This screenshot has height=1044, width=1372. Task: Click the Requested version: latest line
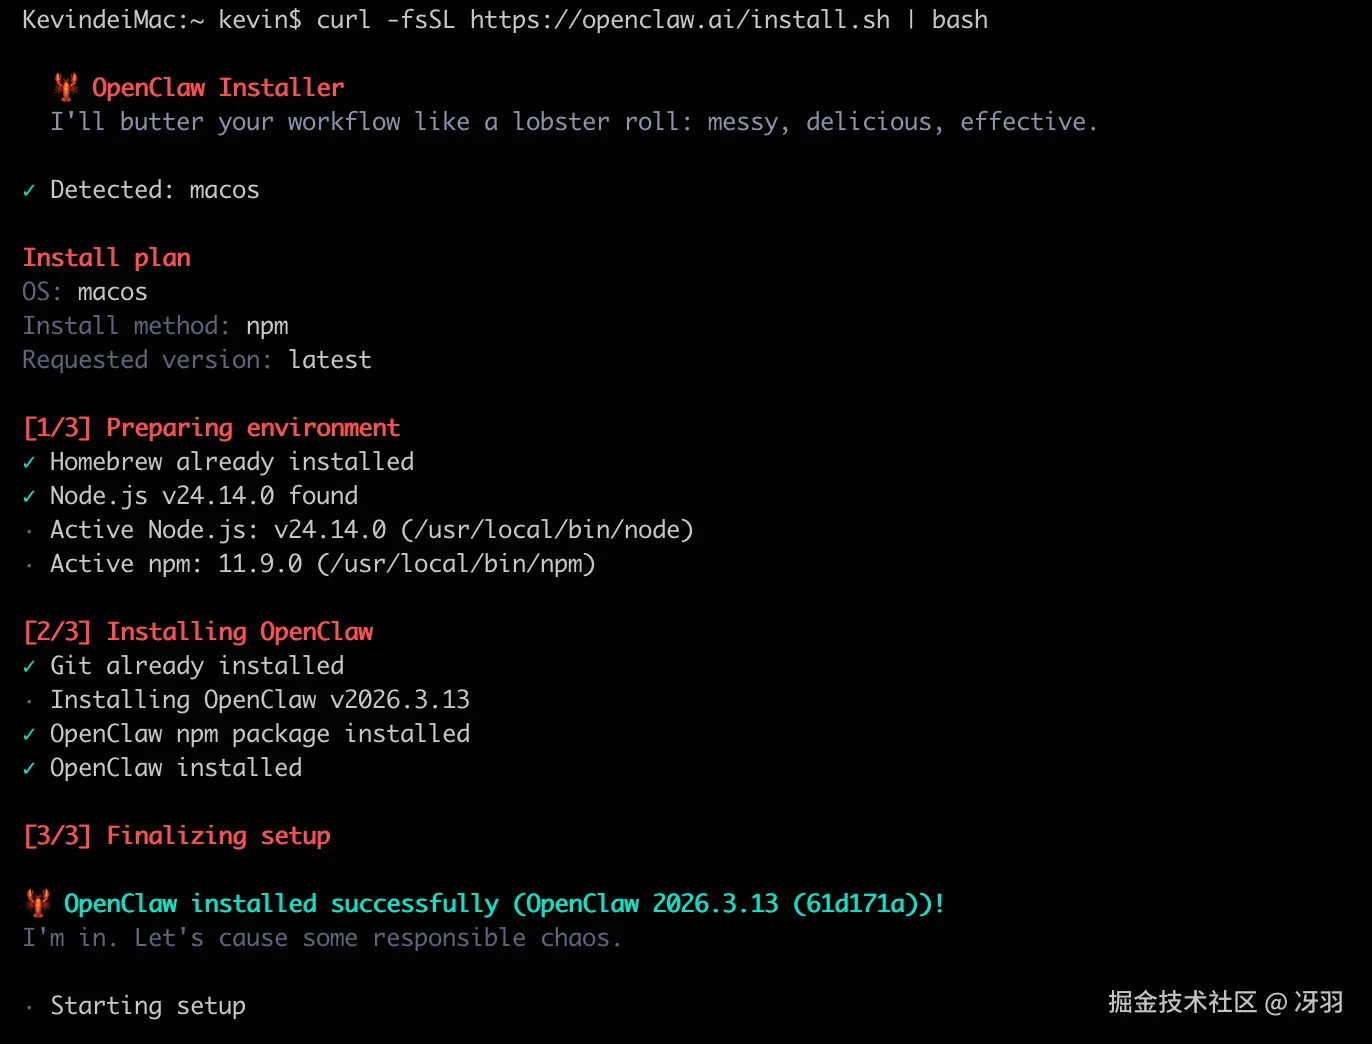[196, 360]
